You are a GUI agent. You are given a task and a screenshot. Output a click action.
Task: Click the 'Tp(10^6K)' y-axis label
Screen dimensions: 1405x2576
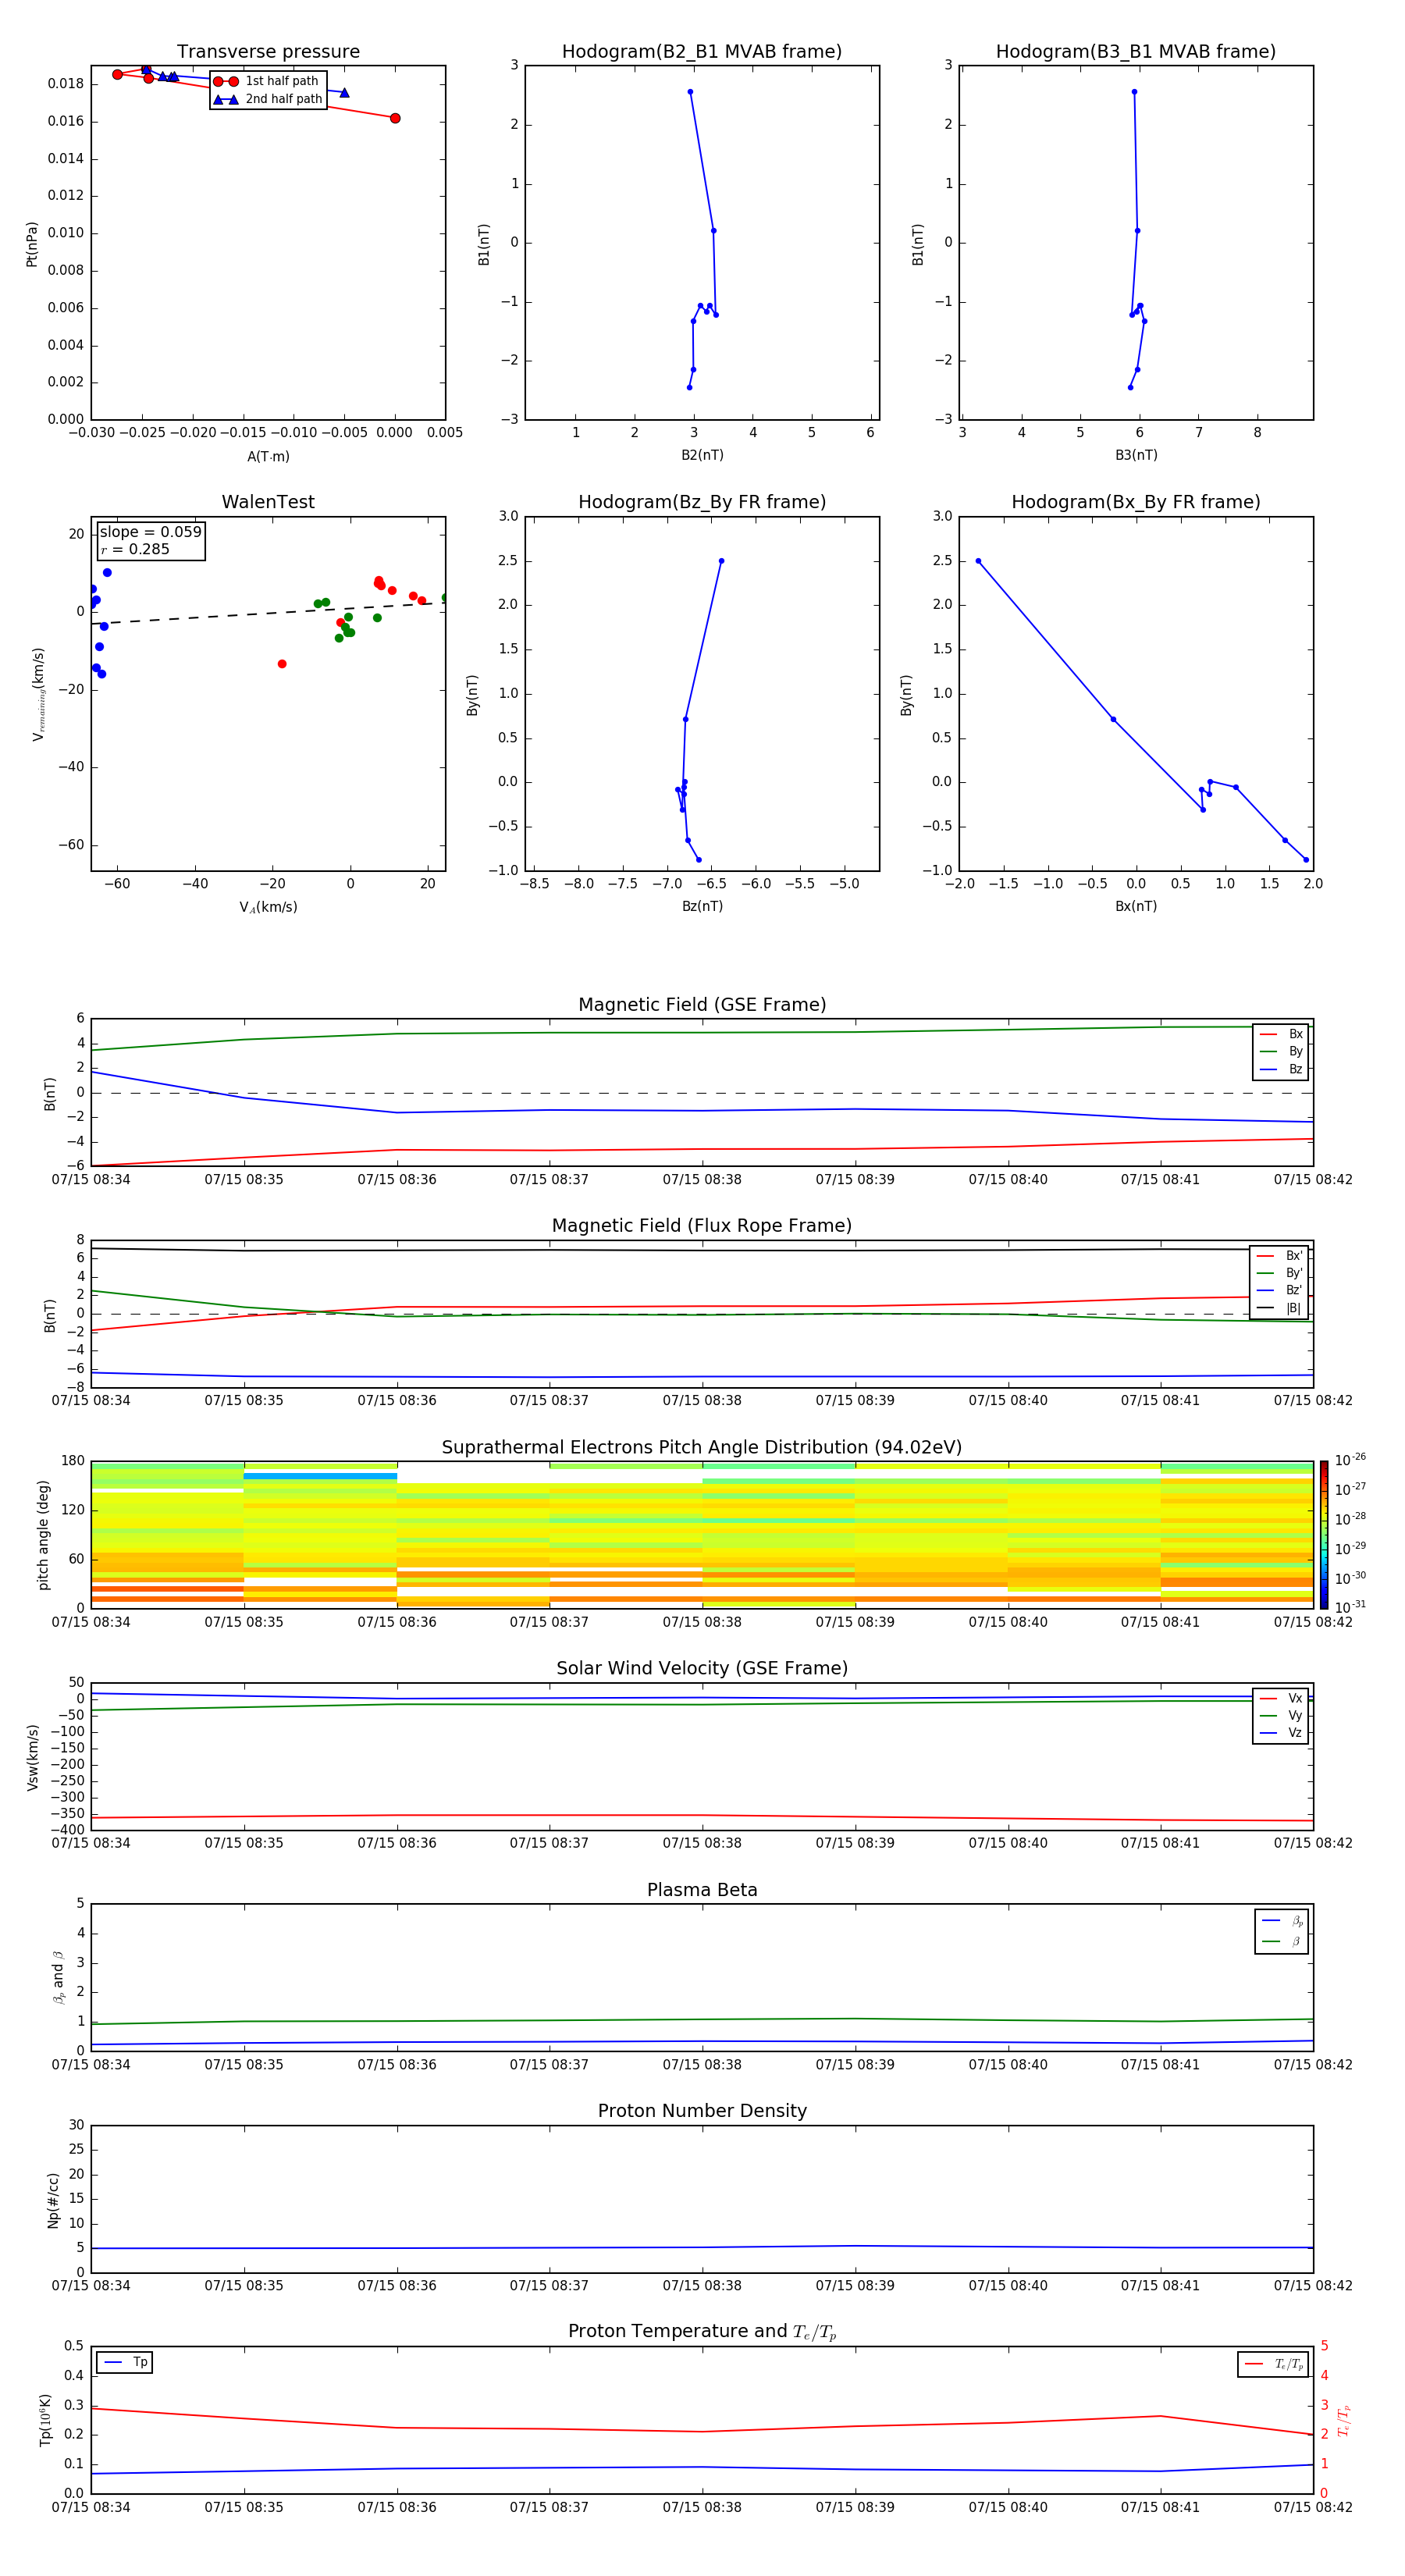coord(45,2420)
